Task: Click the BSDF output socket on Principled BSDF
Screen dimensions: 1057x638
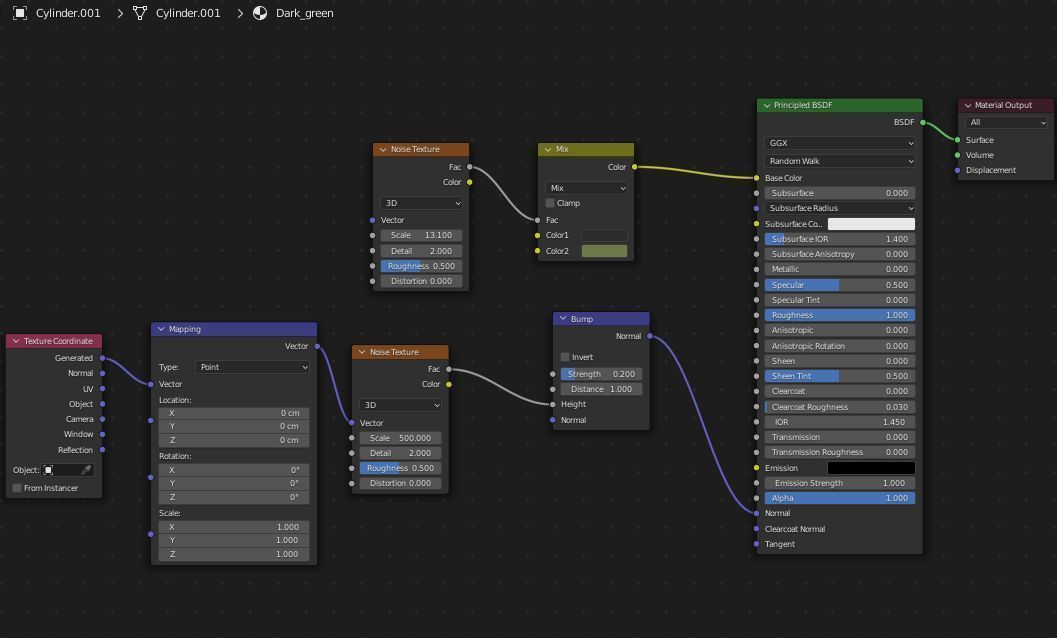Action: (x=923, y=122)
